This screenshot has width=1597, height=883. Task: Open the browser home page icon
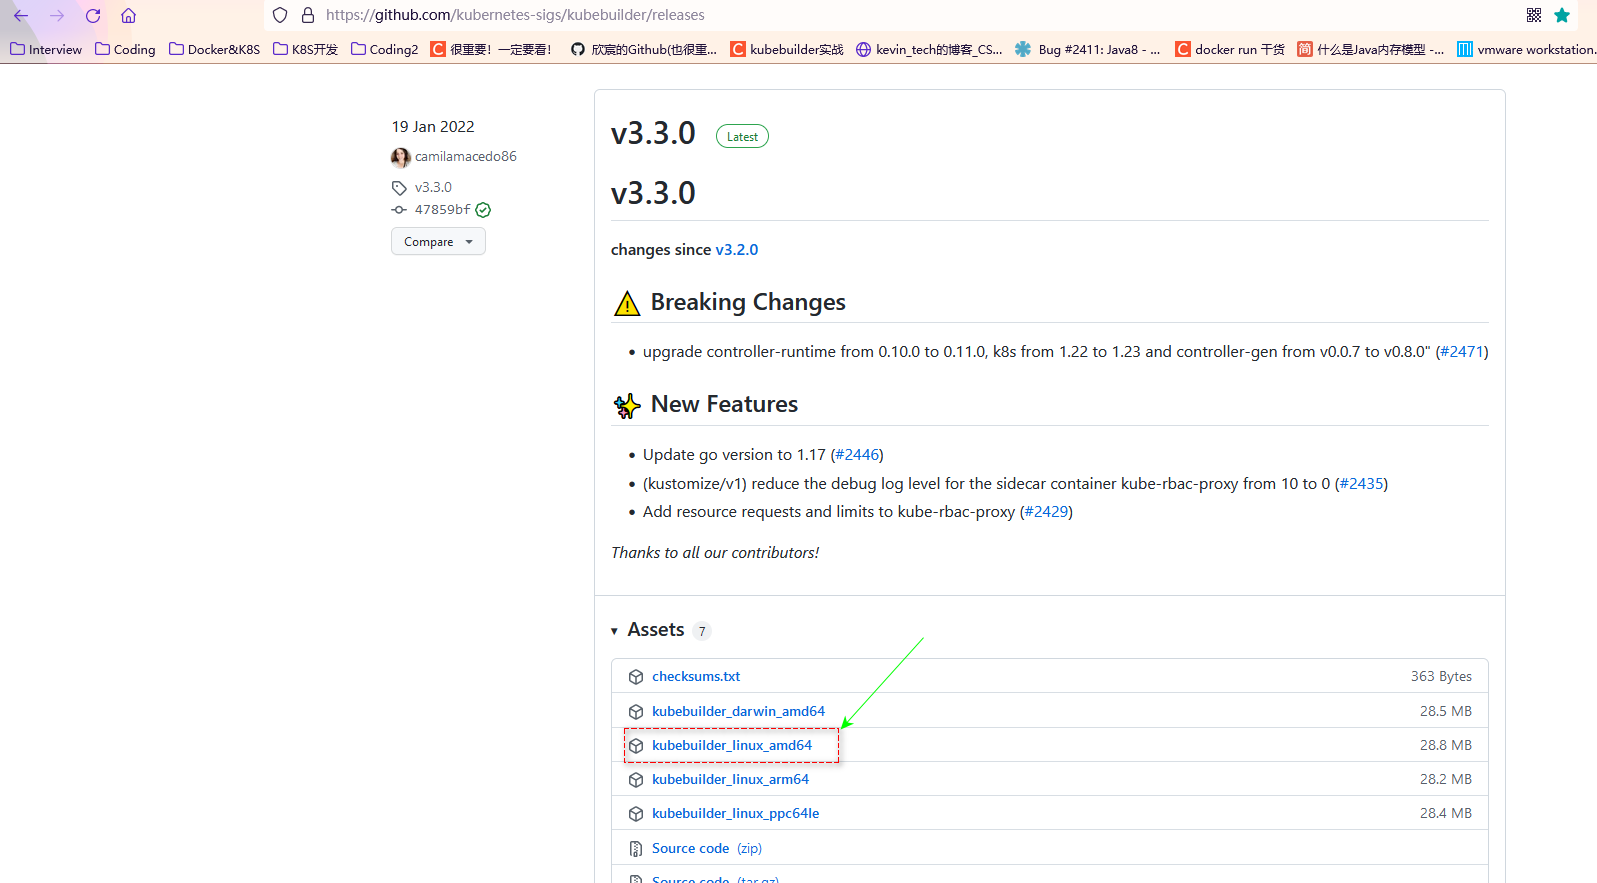click(128, 15)
